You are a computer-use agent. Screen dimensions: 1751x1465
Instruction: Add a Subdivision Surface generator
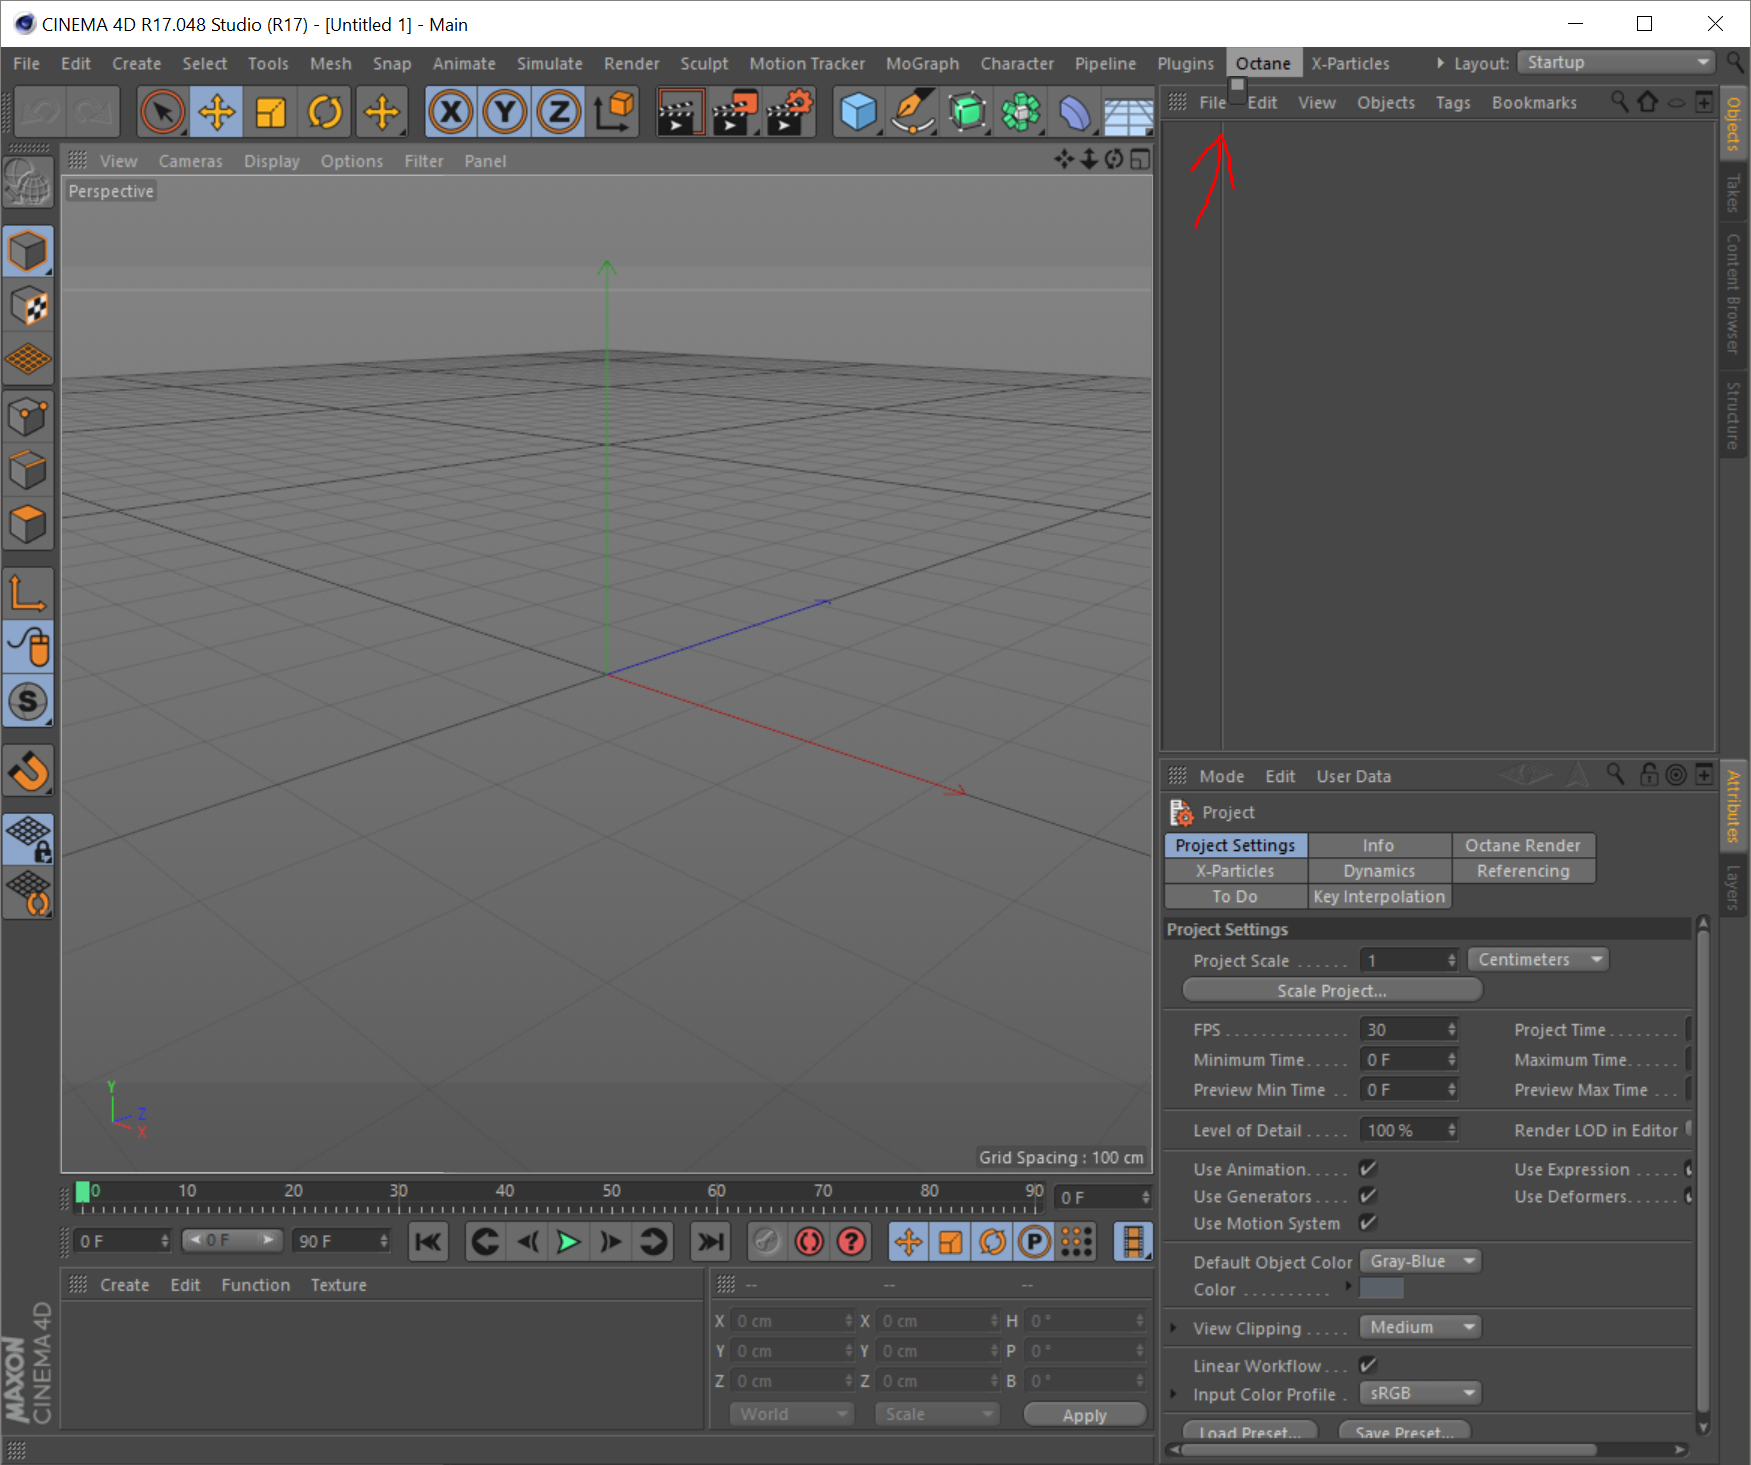click(x=967, y=112)
